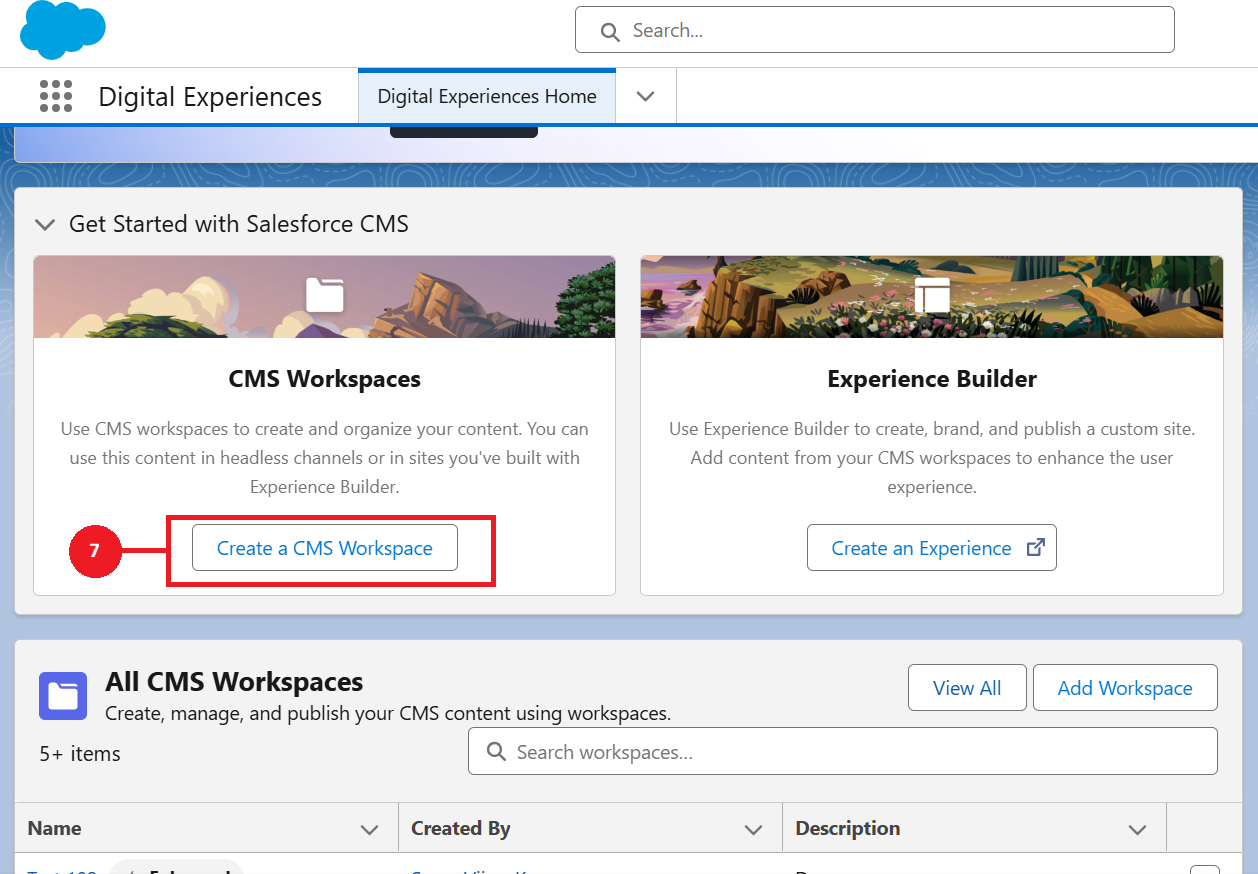Click the All CMS Workspaces folder icon
The height and width of the screenshot is (874, 1258).
pyautogui.click(x=63, y=696)
